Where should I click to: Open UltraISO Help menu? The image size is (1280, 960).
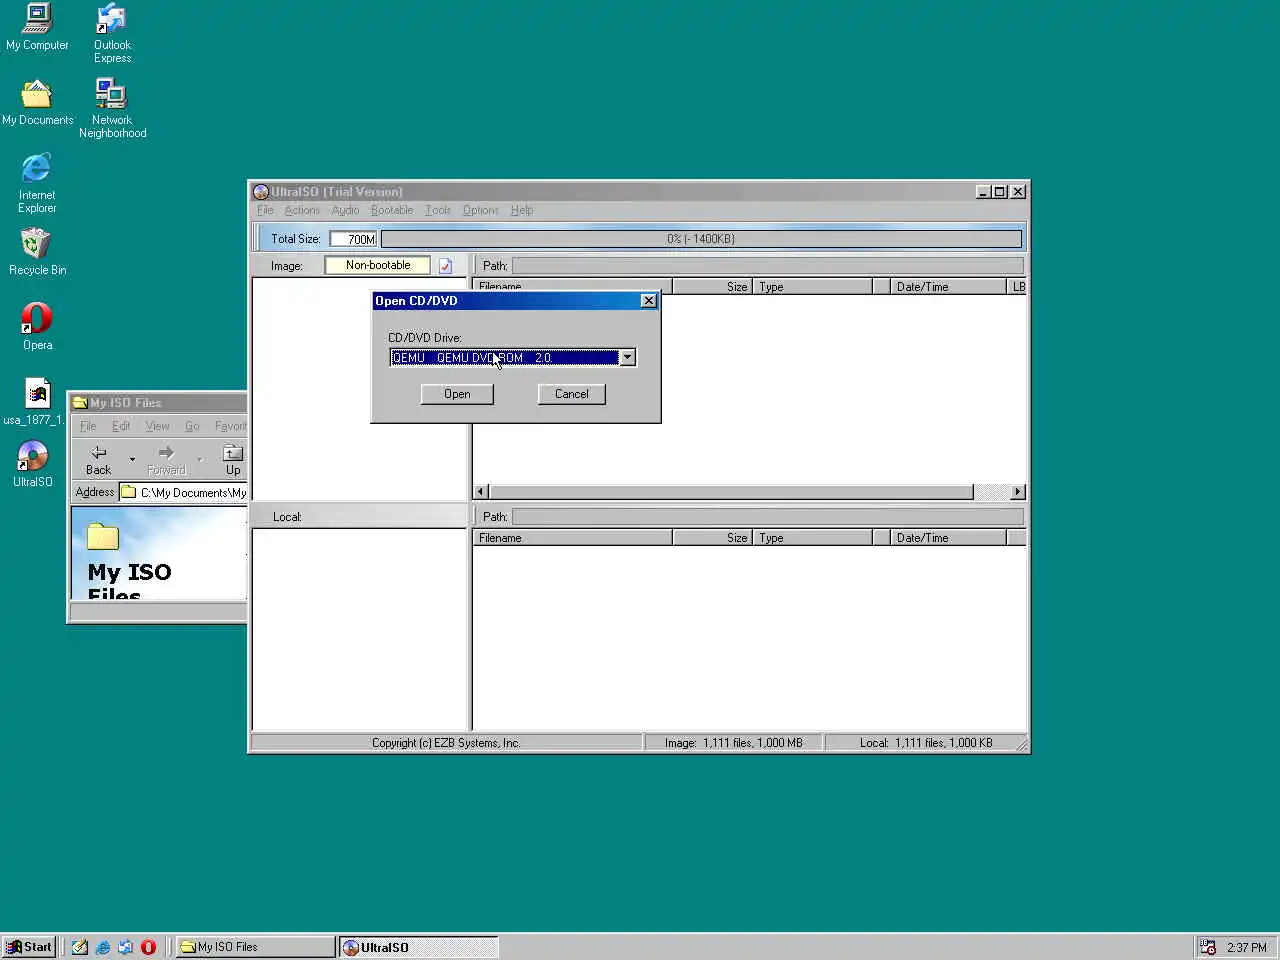522,211
